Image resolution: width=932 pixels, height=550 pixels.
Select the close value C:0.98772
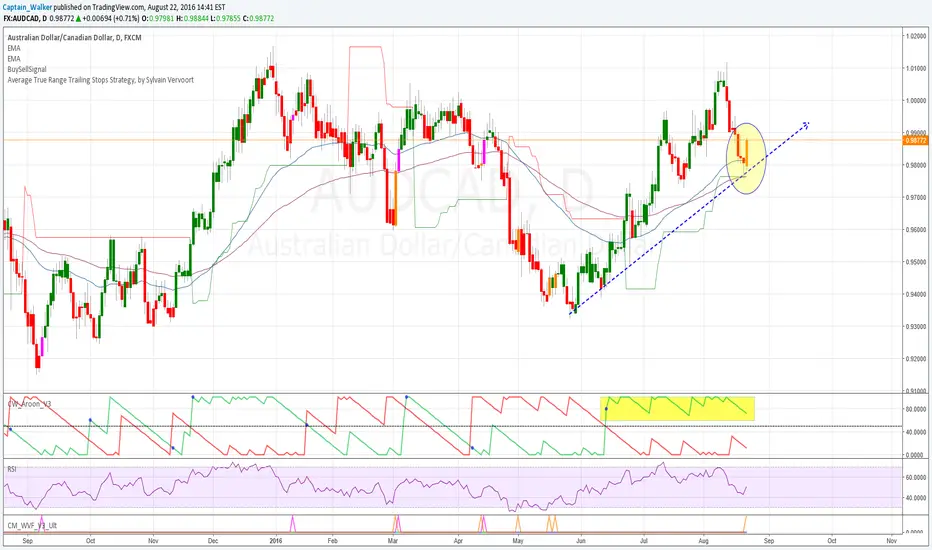tap(259, 18)
